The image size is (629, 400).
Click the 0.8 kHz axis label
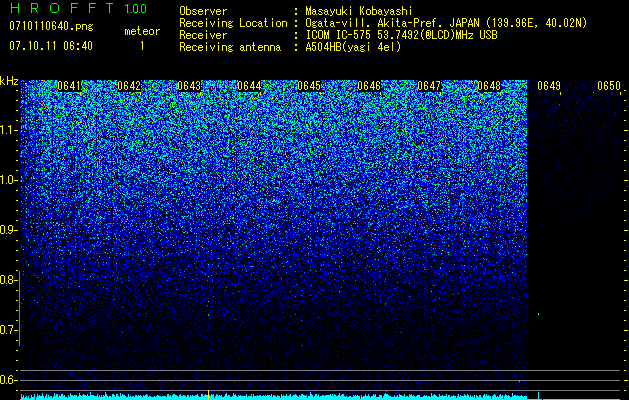(8, 280)
